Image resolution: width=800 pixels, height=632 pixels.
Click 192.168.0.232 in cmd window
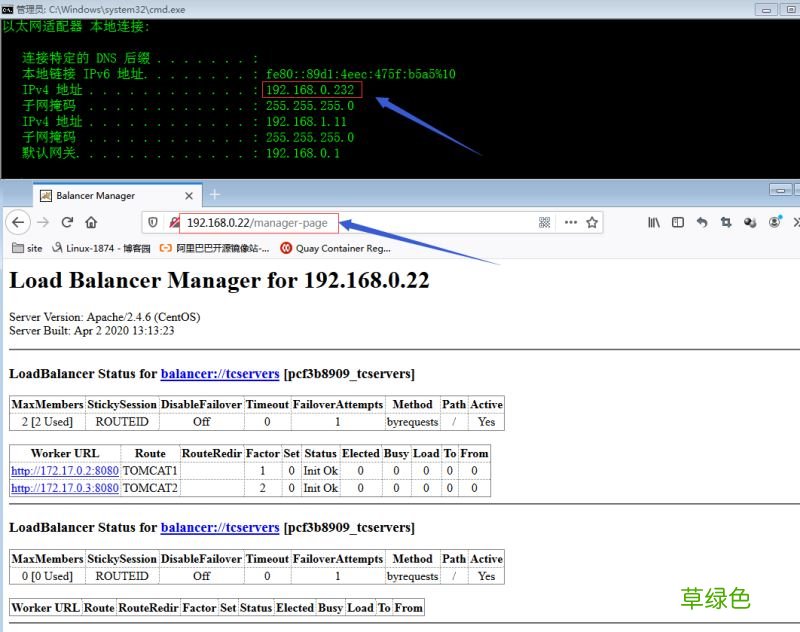point(310,90)
